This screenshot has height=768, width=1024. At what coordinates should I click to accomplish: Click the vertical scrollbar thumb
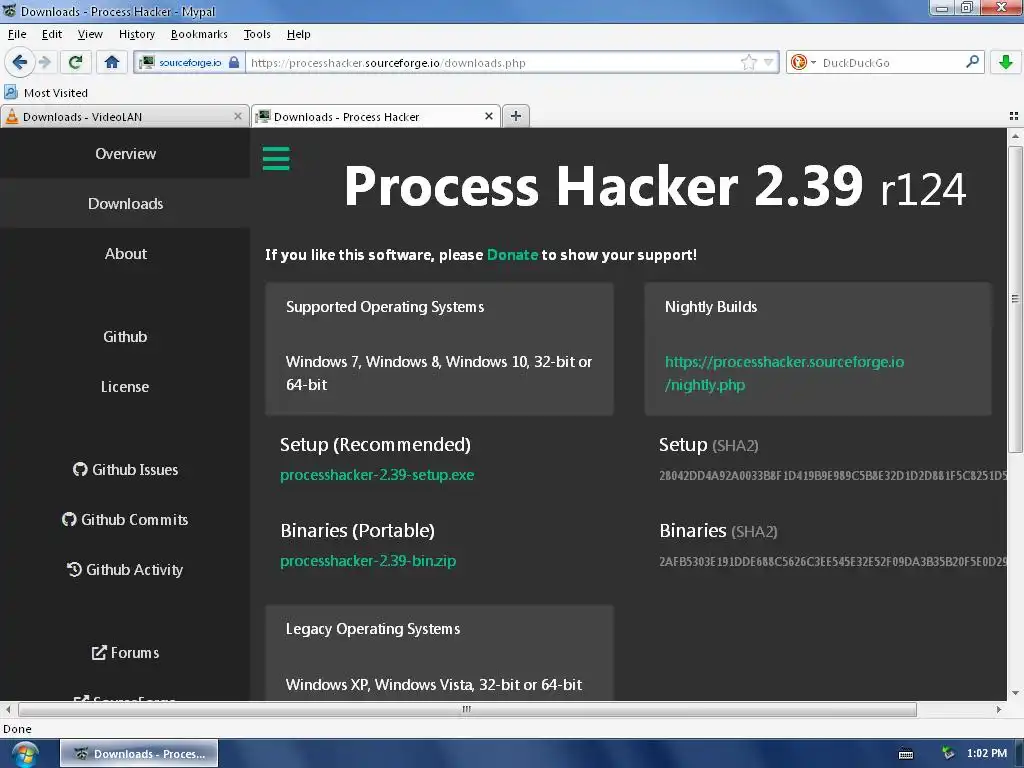1015,299
